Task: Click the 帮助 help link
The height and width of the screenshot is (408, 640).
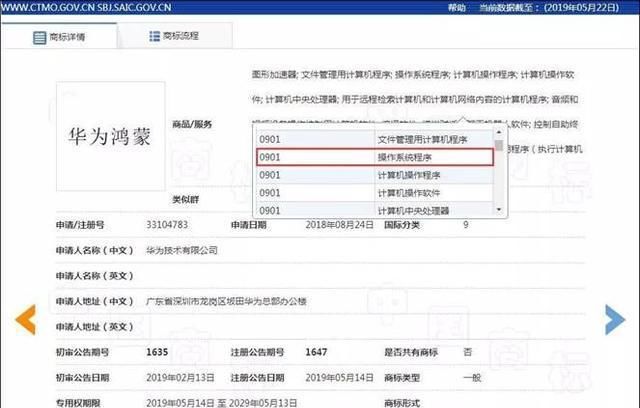Action: click(x=456, y=6)
